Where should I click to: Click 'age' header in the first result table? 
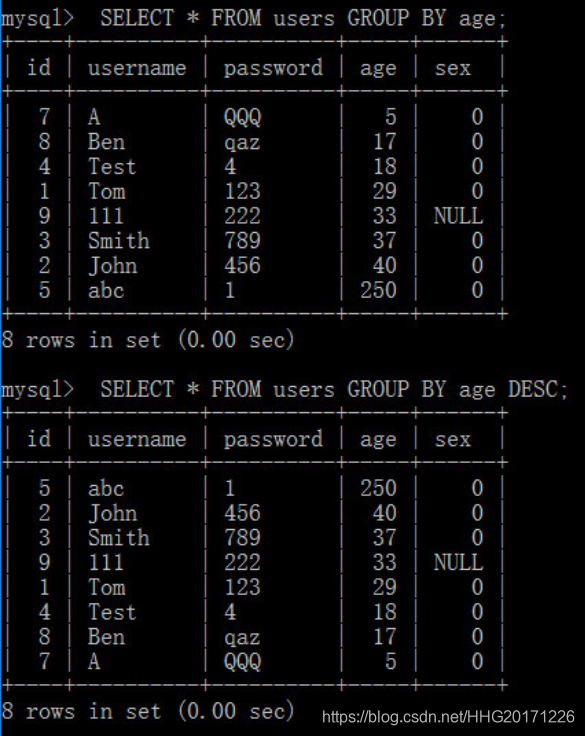tap(378, 69)
